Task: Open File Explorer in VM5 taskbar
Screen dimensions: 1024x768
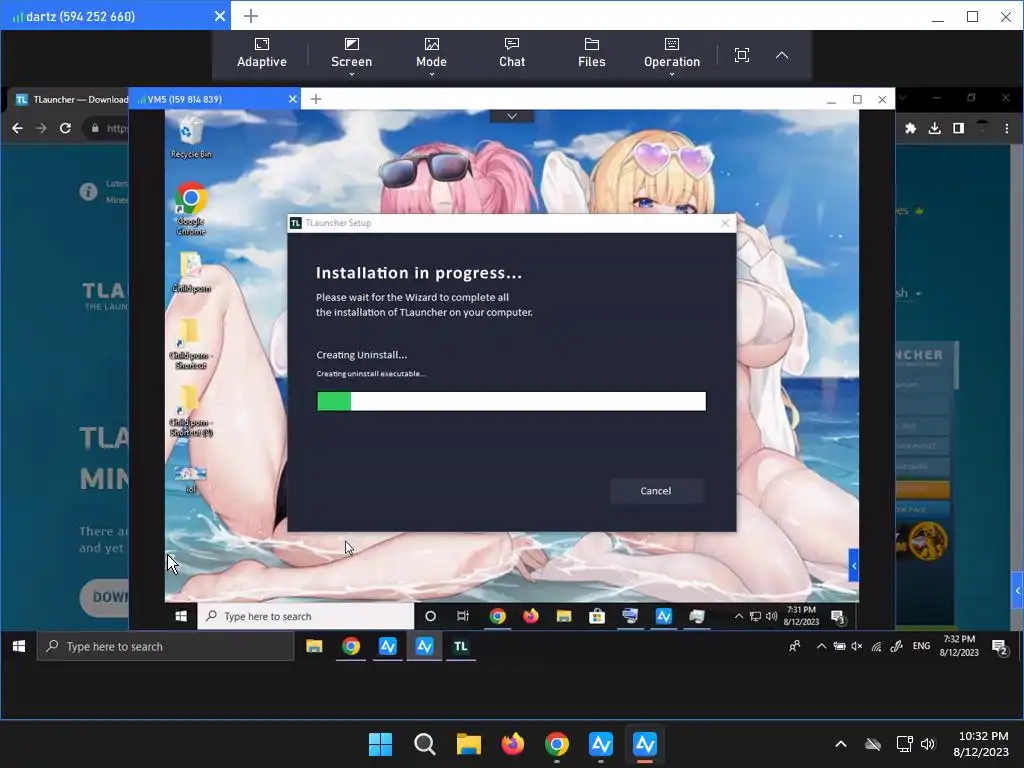Action: pyautogui.click(x=564, y=616)
